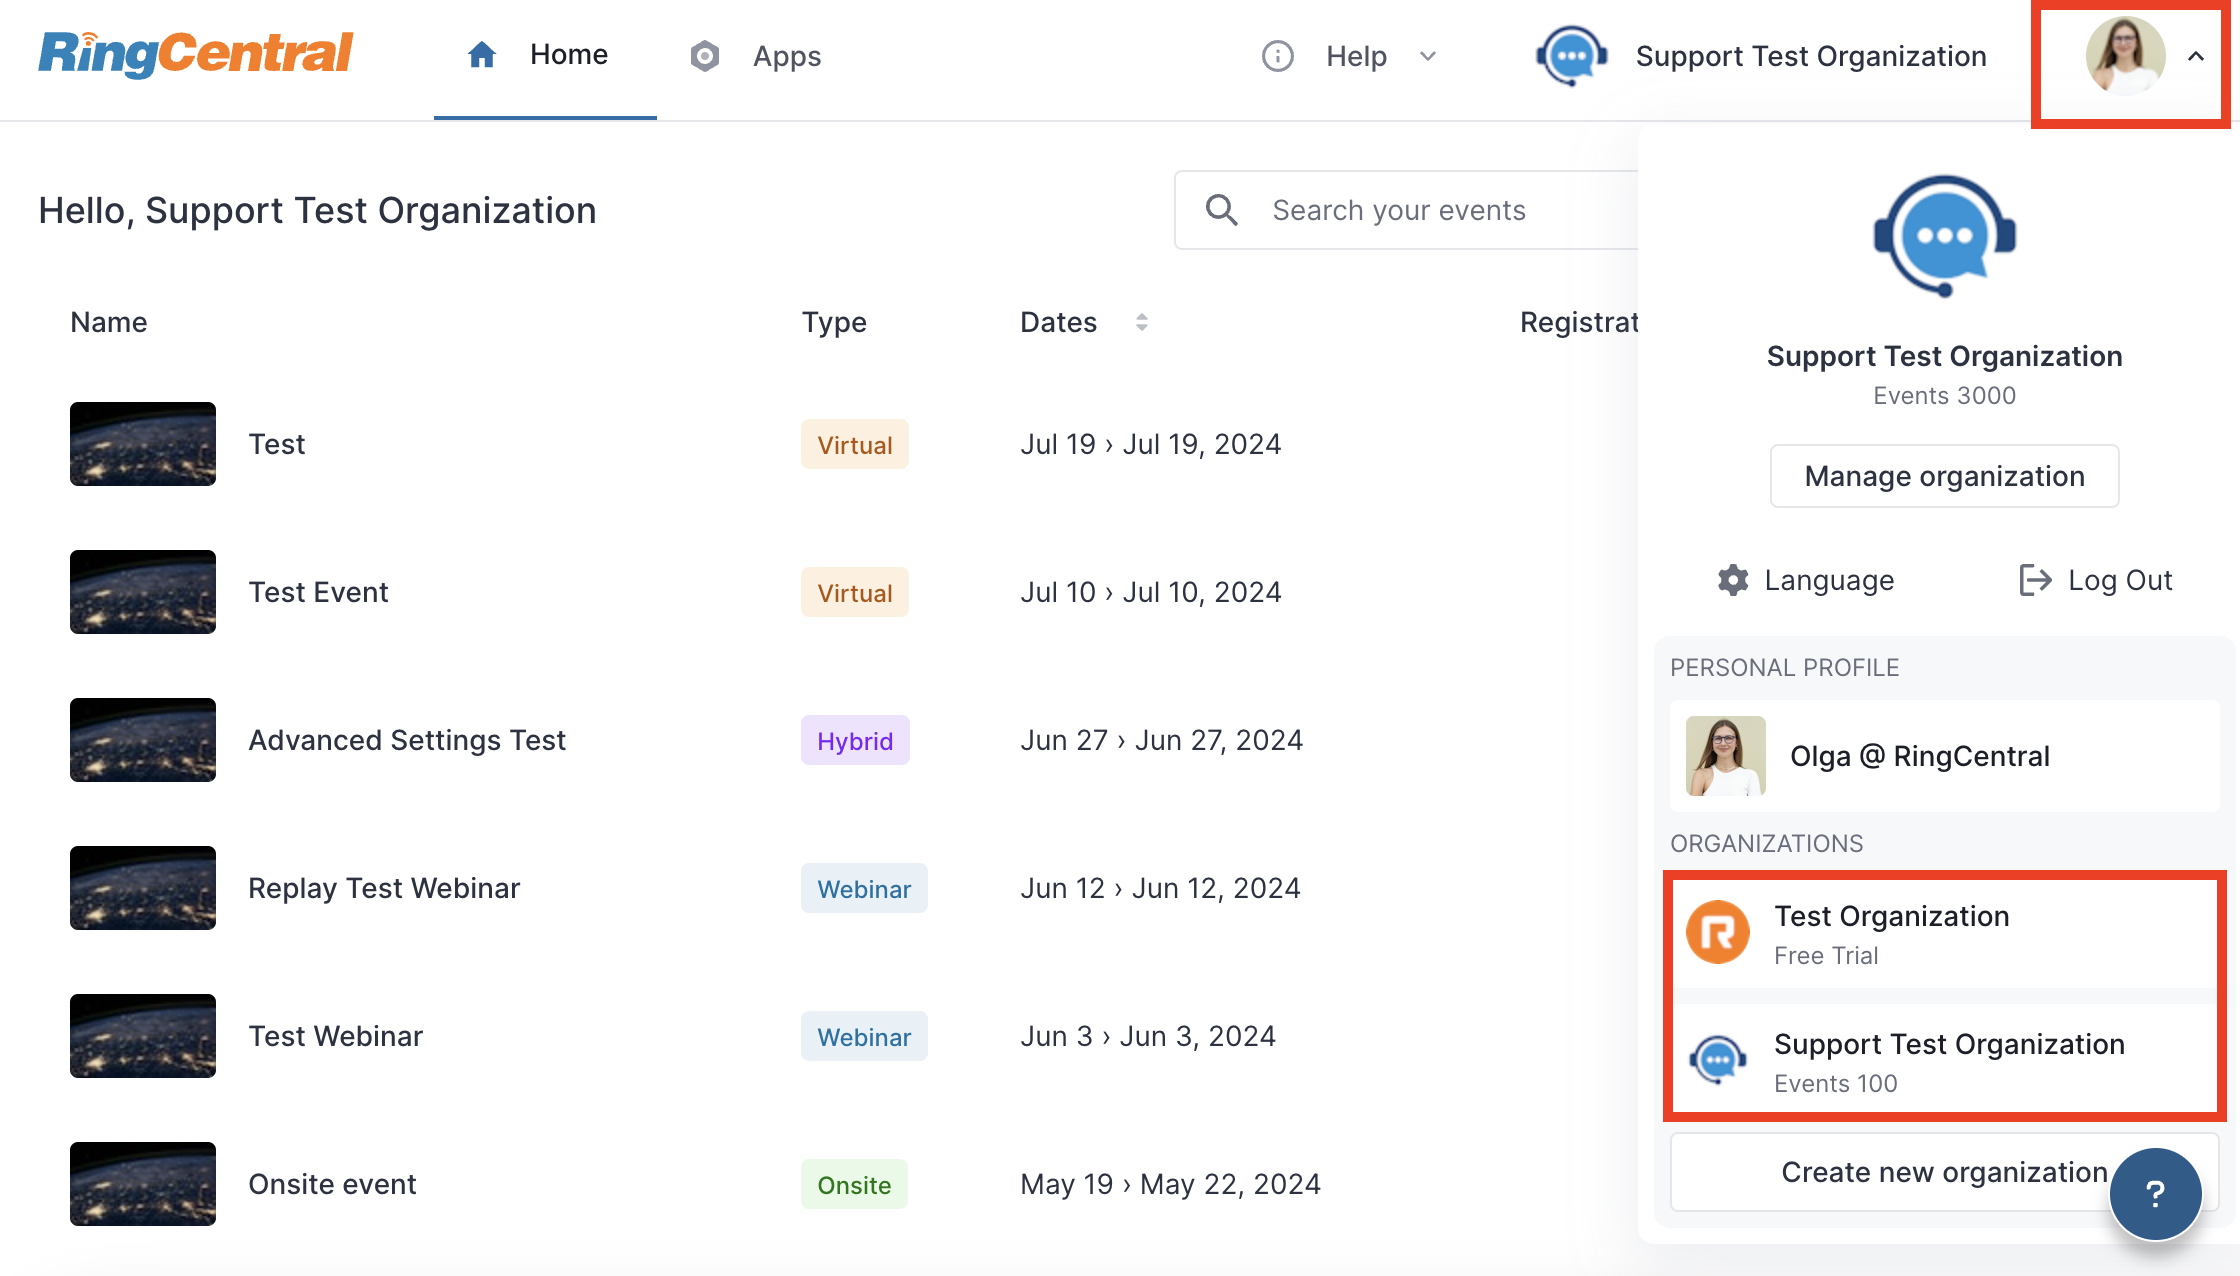
Task: Click the event name "Test Event"
Action: click(x=318, y=592)
